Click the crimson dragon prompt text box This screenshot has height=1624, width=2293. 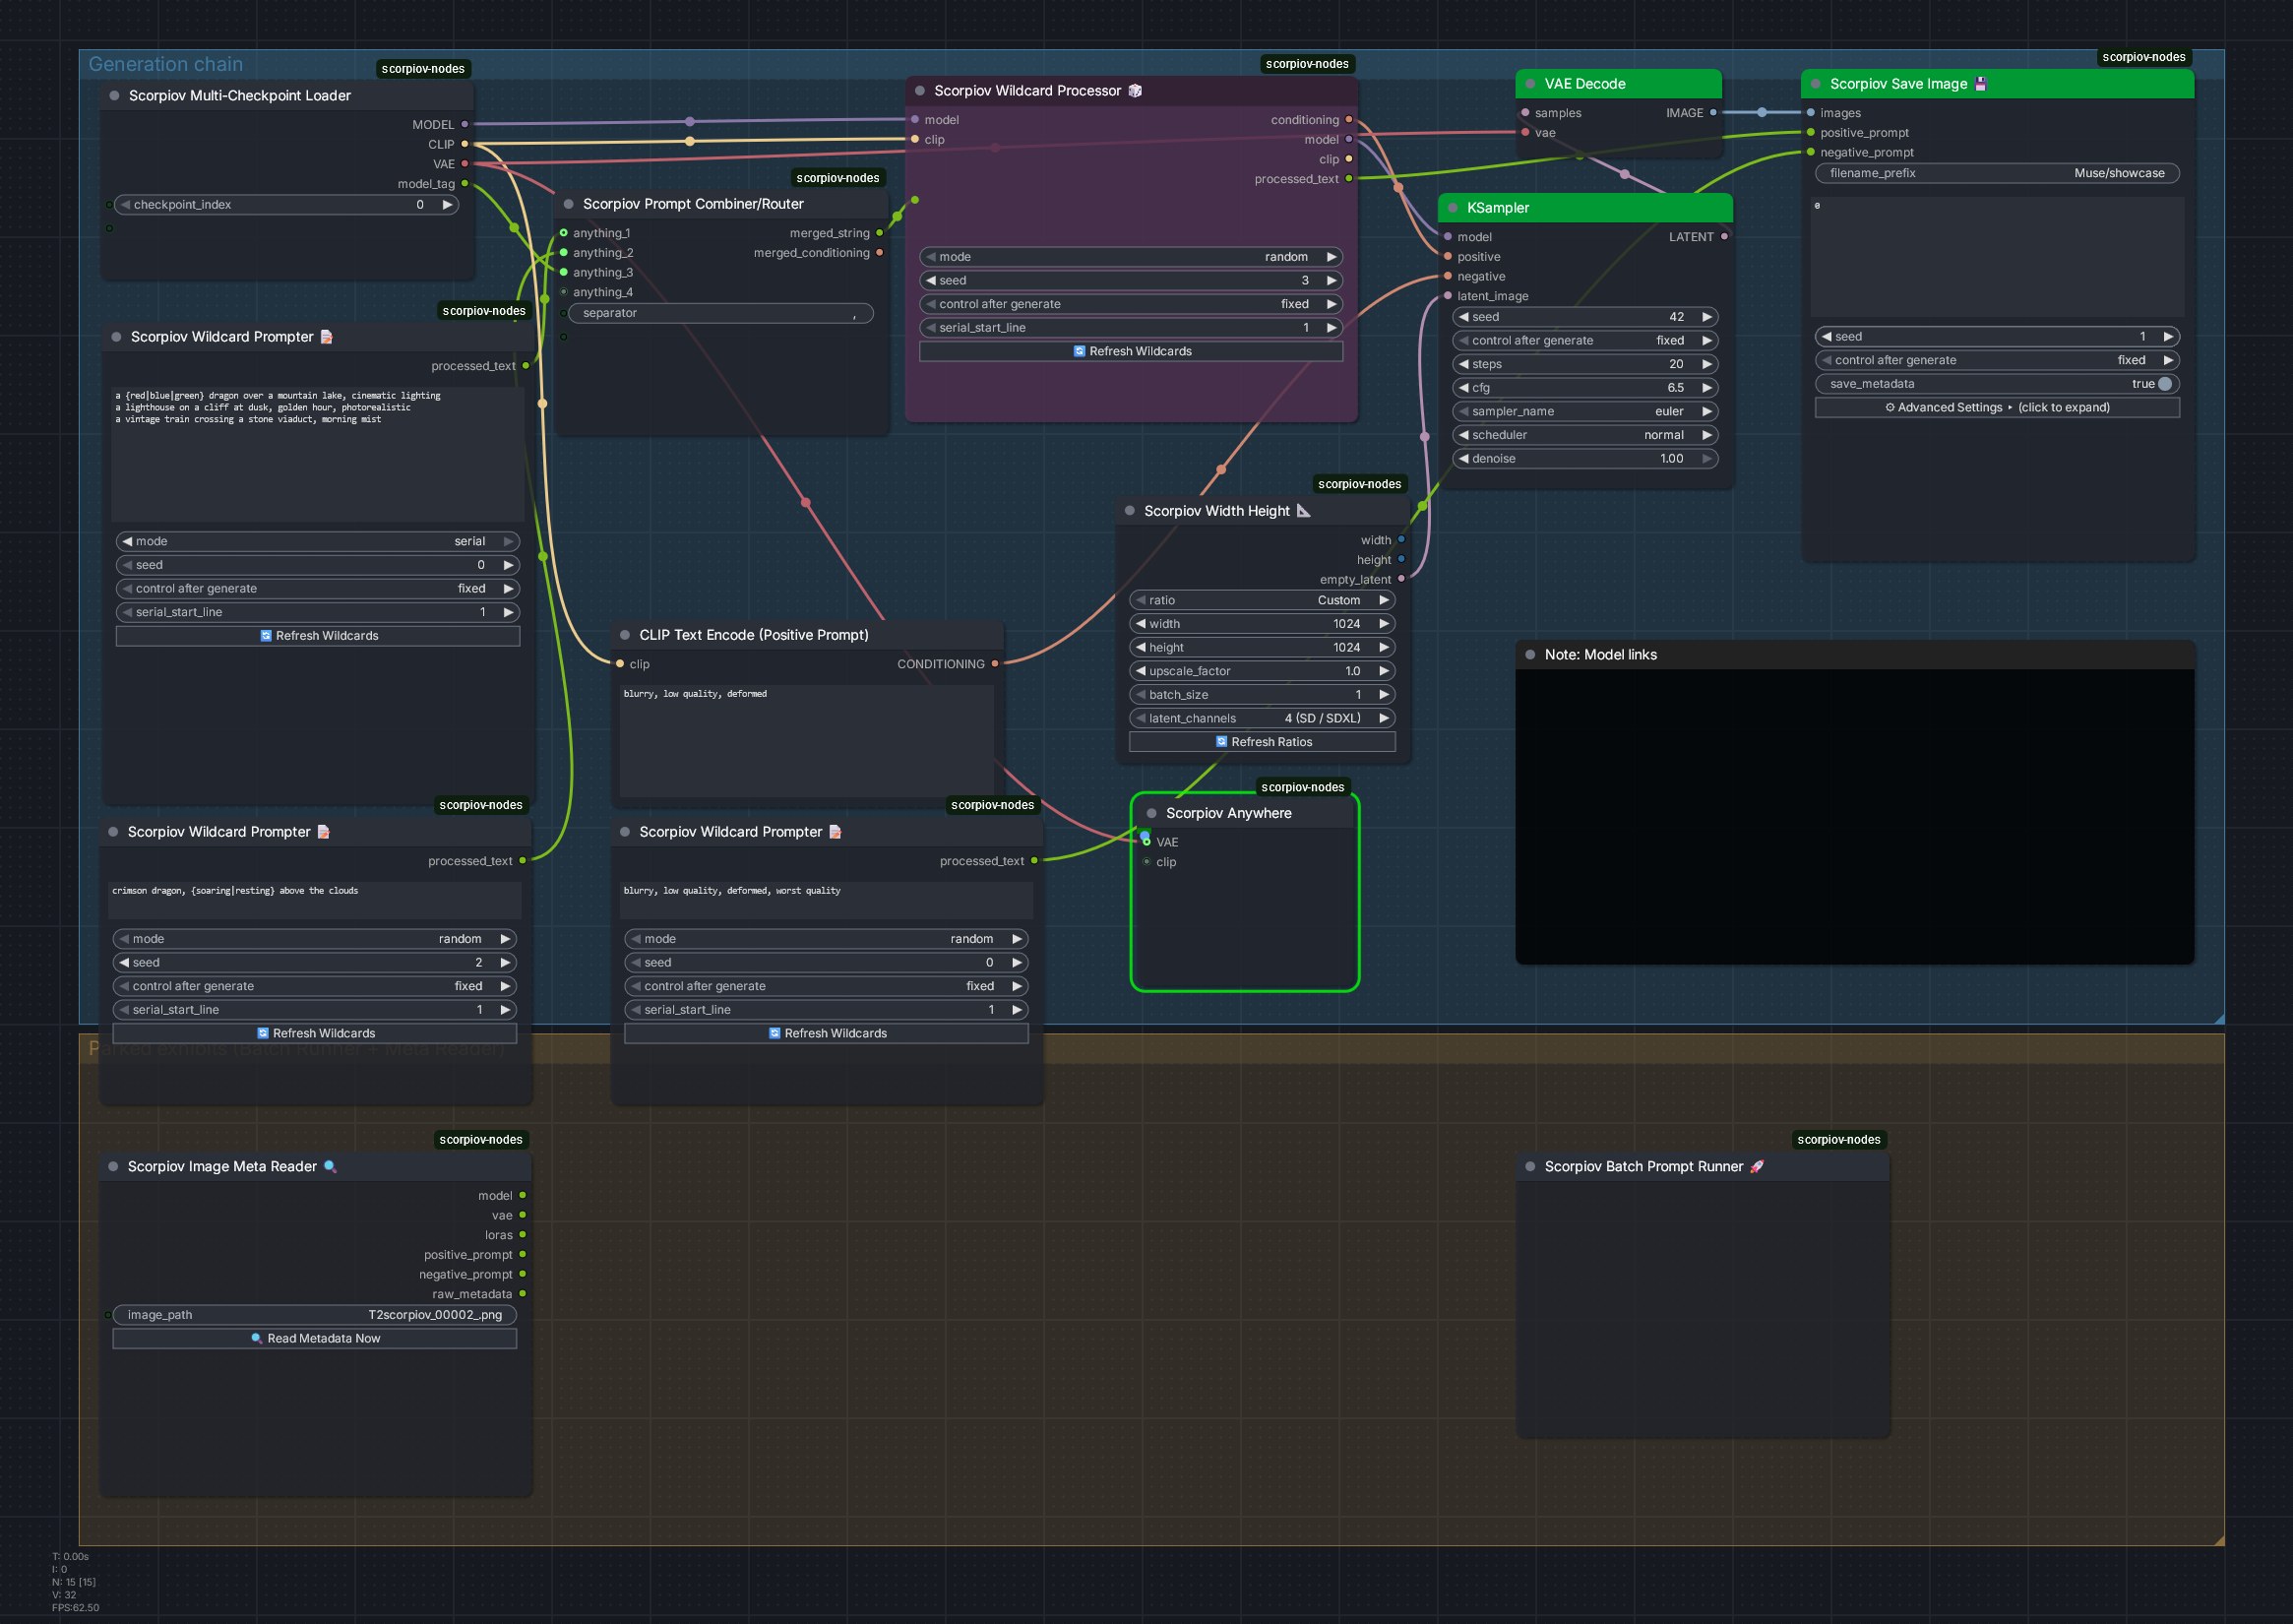[x=315, y=899]
